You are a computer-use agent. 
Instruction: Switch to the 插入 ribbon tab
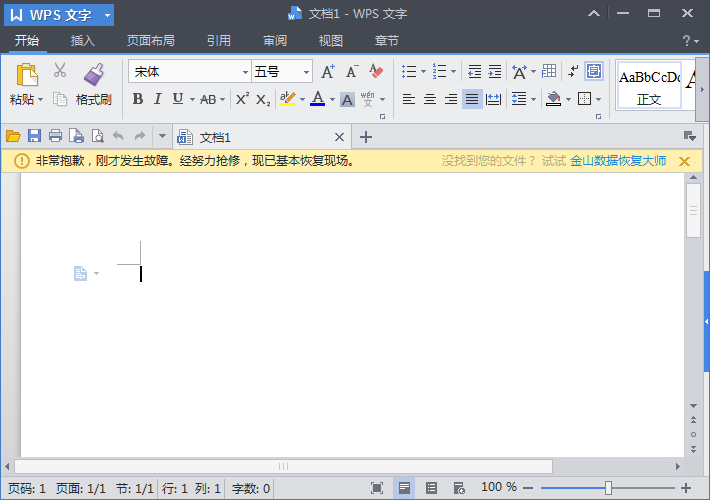(83, 41)
